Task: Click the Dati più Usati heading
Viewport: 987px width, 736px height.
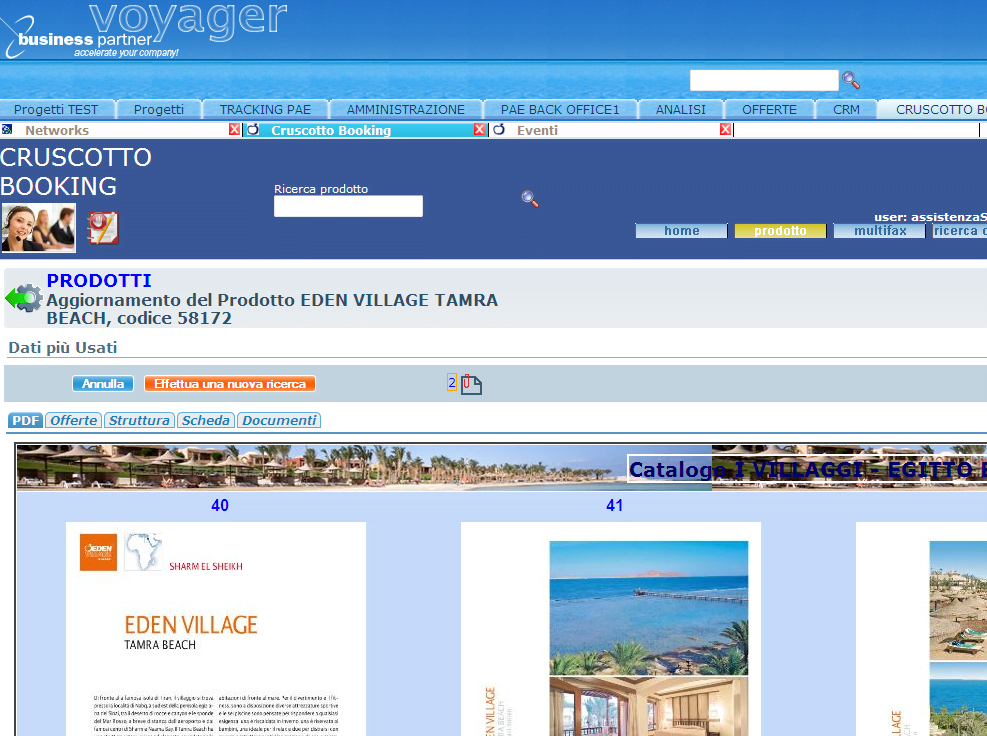Action: point(62,348)
